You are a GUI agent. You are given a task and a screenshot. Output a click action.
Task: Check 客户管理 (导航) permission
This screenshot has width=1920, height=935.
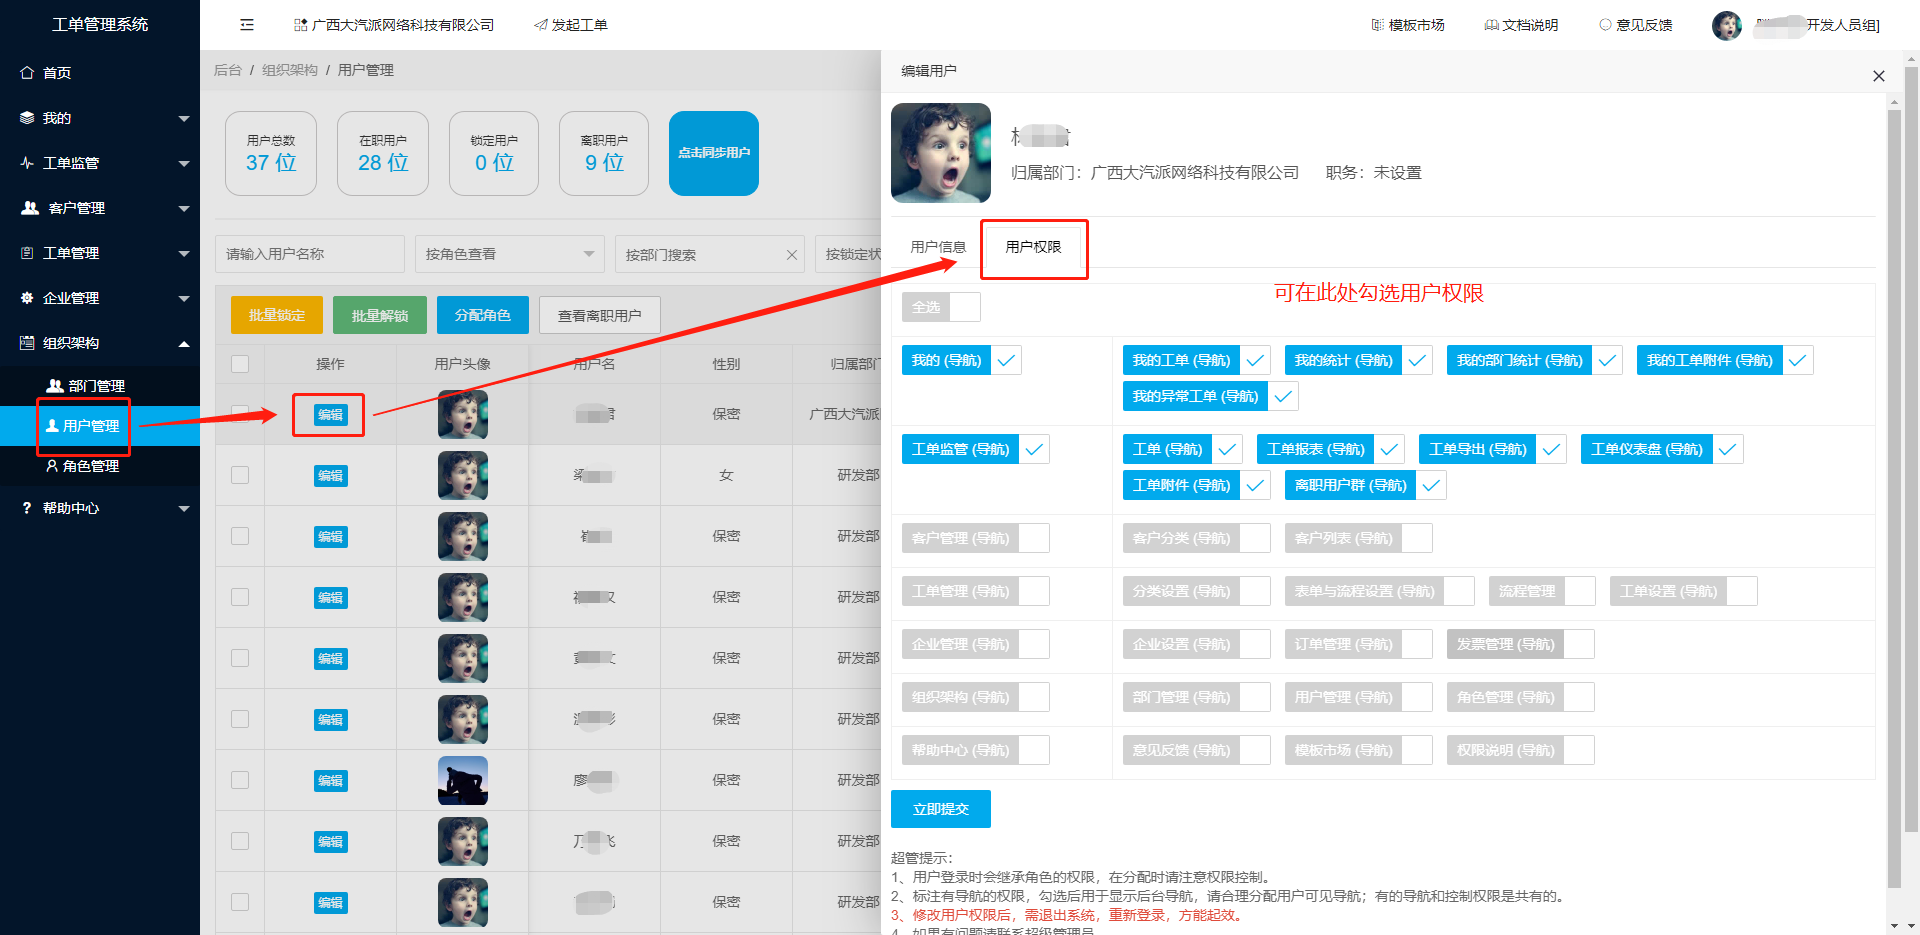(1034, 538)
